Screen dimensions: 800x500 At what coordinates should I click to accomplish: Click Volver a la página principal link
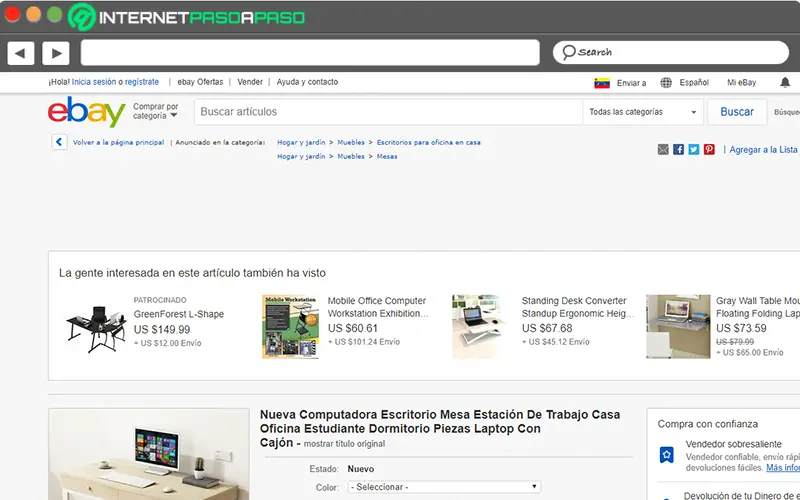coord(118,142)
